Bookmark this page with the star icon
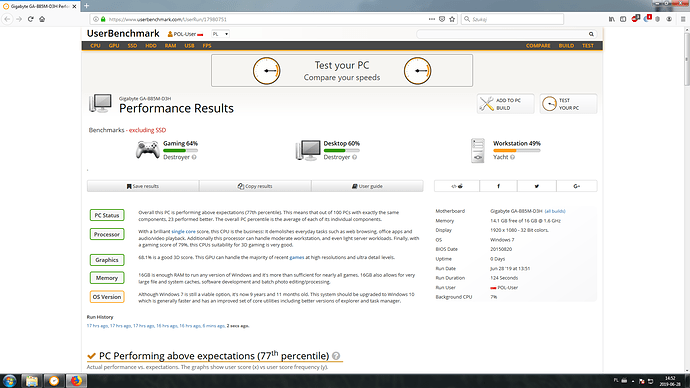 (x=452, y=19)
